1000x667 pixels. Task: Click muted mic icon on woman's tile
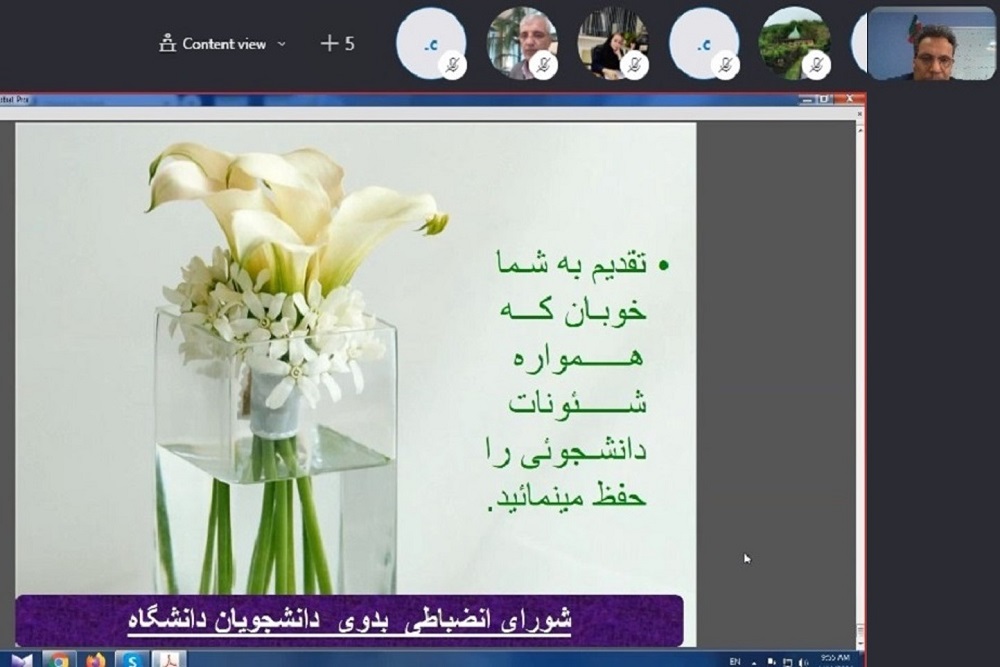coord(634,66)
